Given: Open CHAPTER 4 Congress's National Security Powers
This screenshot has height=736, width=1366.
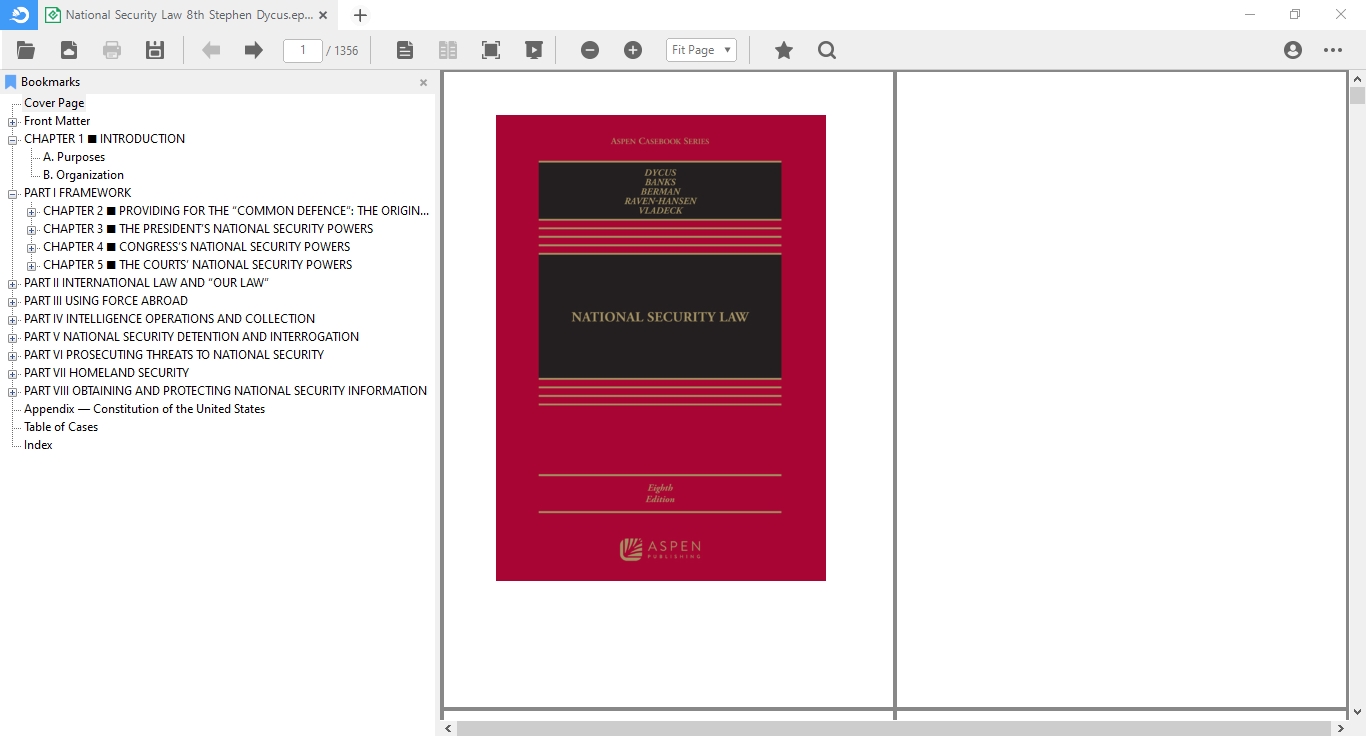Looking at the screenshot, I should tap(196, 247).
